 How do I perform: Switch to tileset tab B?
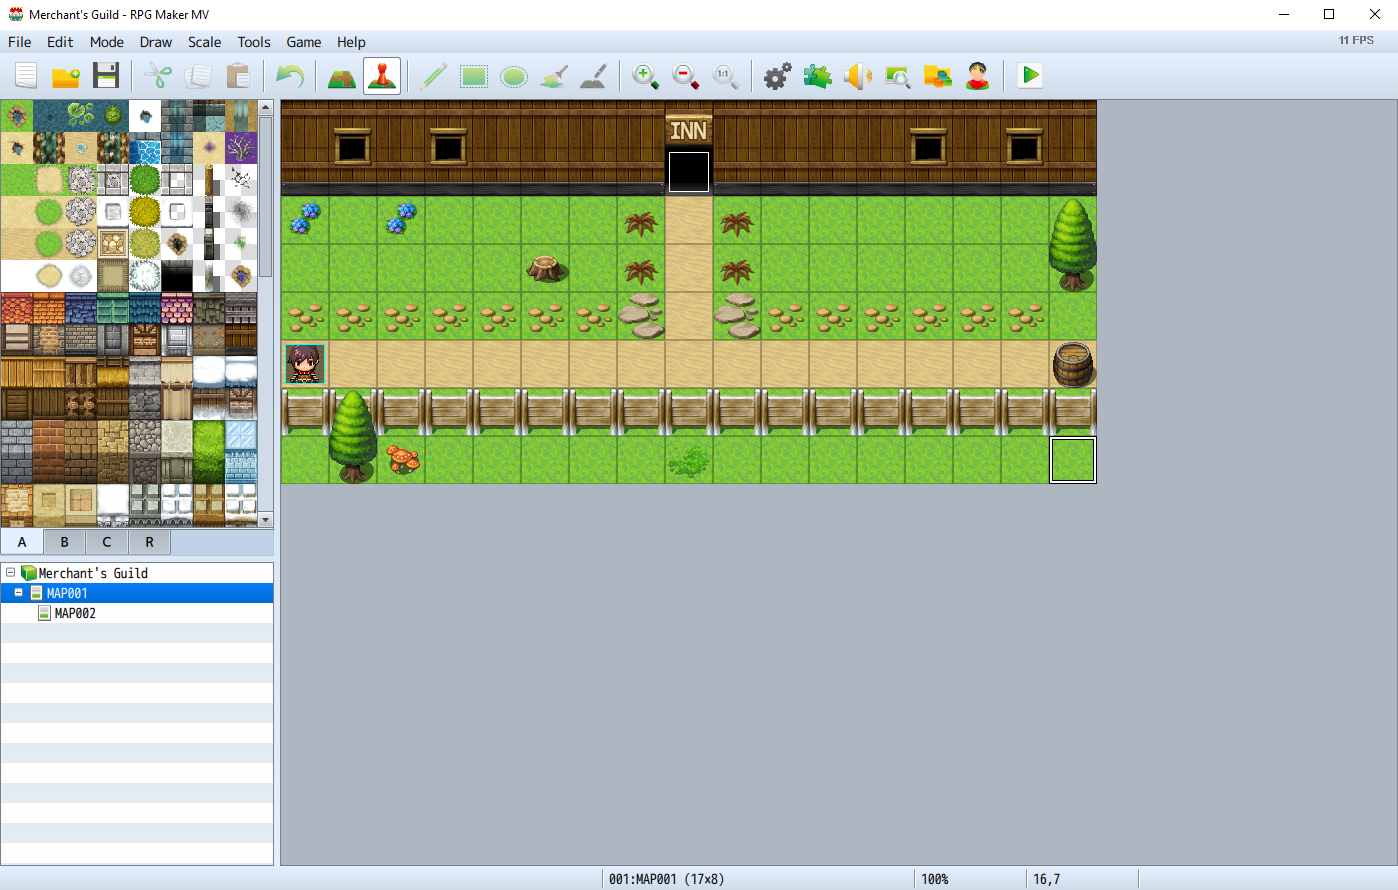pyautogui.click(x=65, y=542)
